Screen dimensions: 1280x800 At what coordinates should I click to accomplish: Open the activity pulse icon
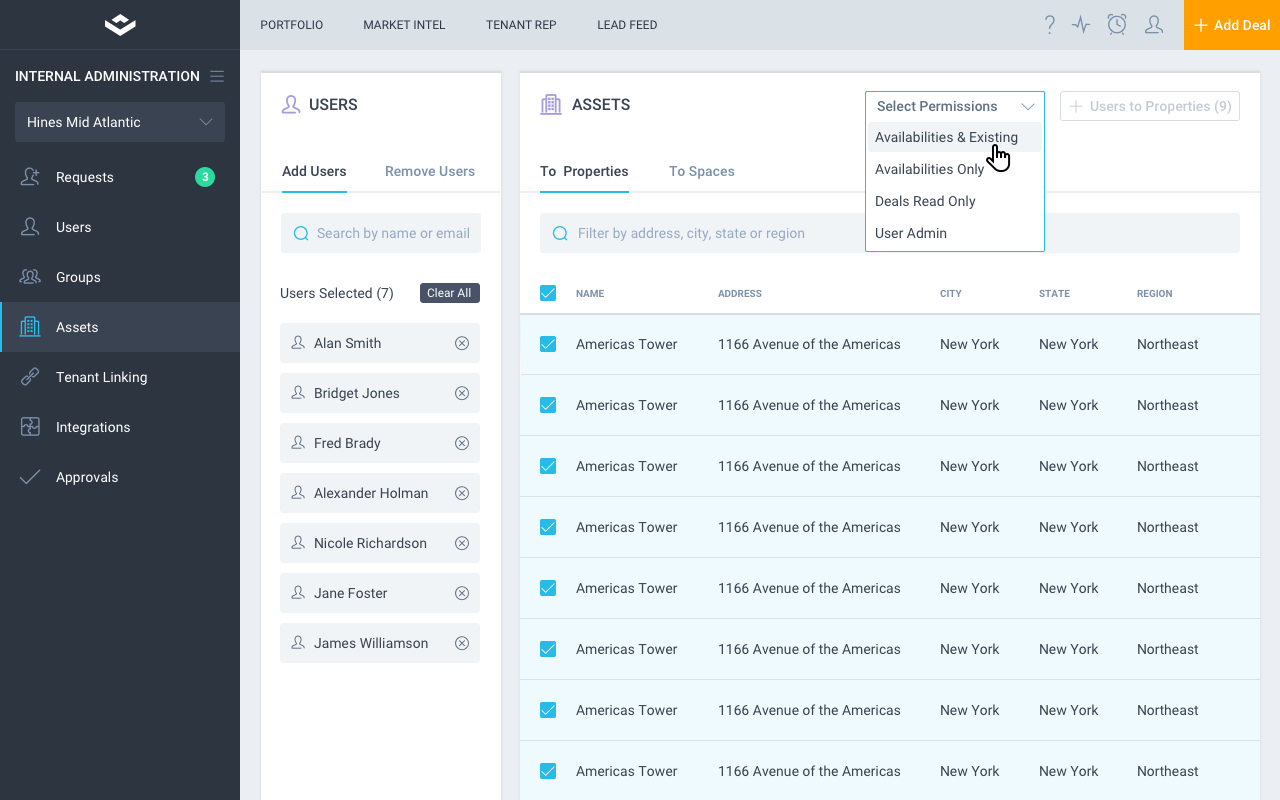click(1081, 25)
